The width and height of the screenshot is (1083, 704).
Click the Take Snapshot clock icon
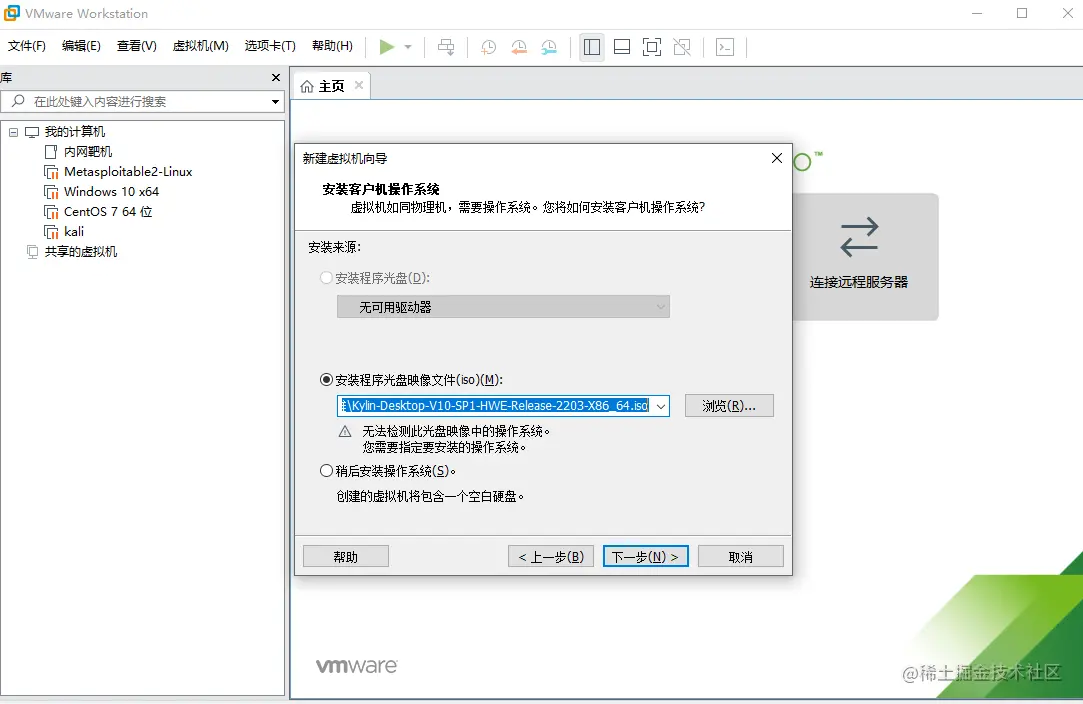coord(488,47)
